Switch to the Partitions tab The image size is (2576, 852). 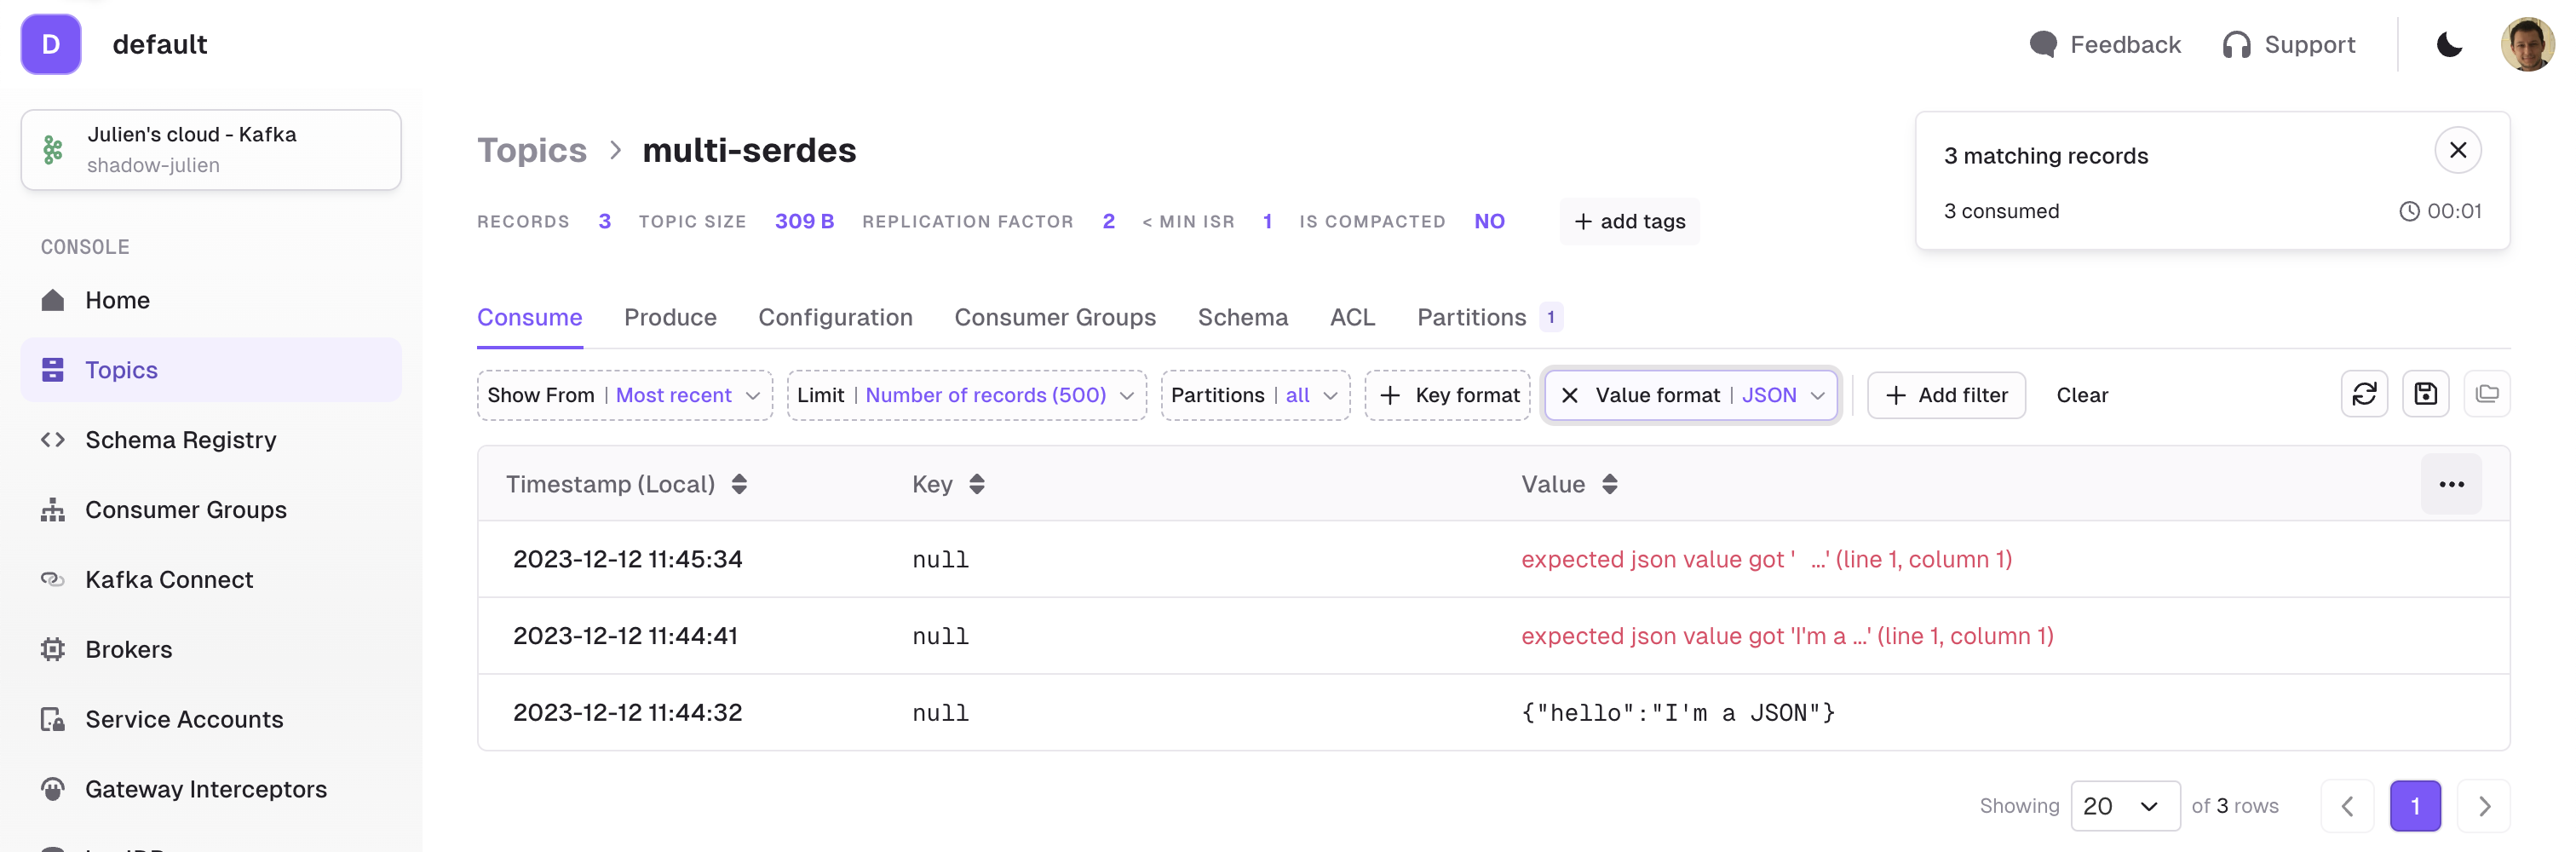pyautogui.click(x=1489, y=318)
